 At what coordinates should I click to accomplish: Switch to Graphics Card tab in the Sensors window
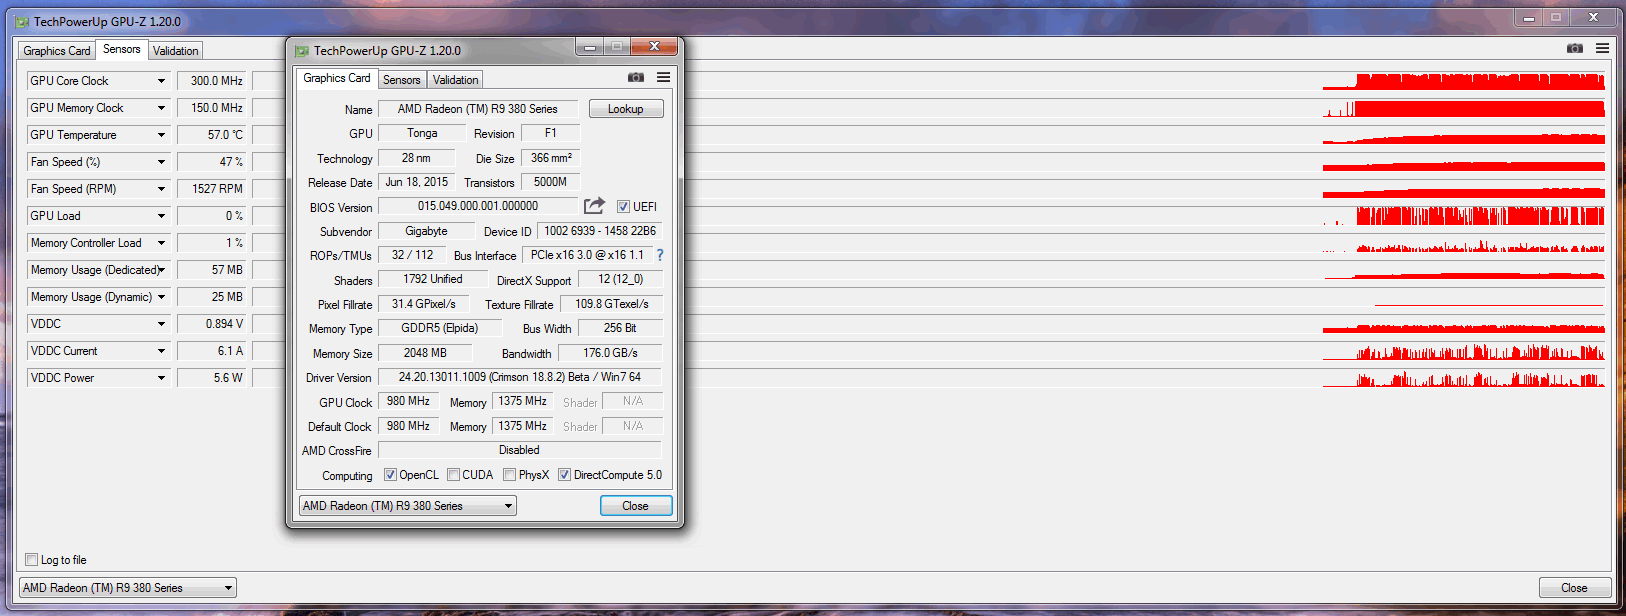[x=57, y=51]
